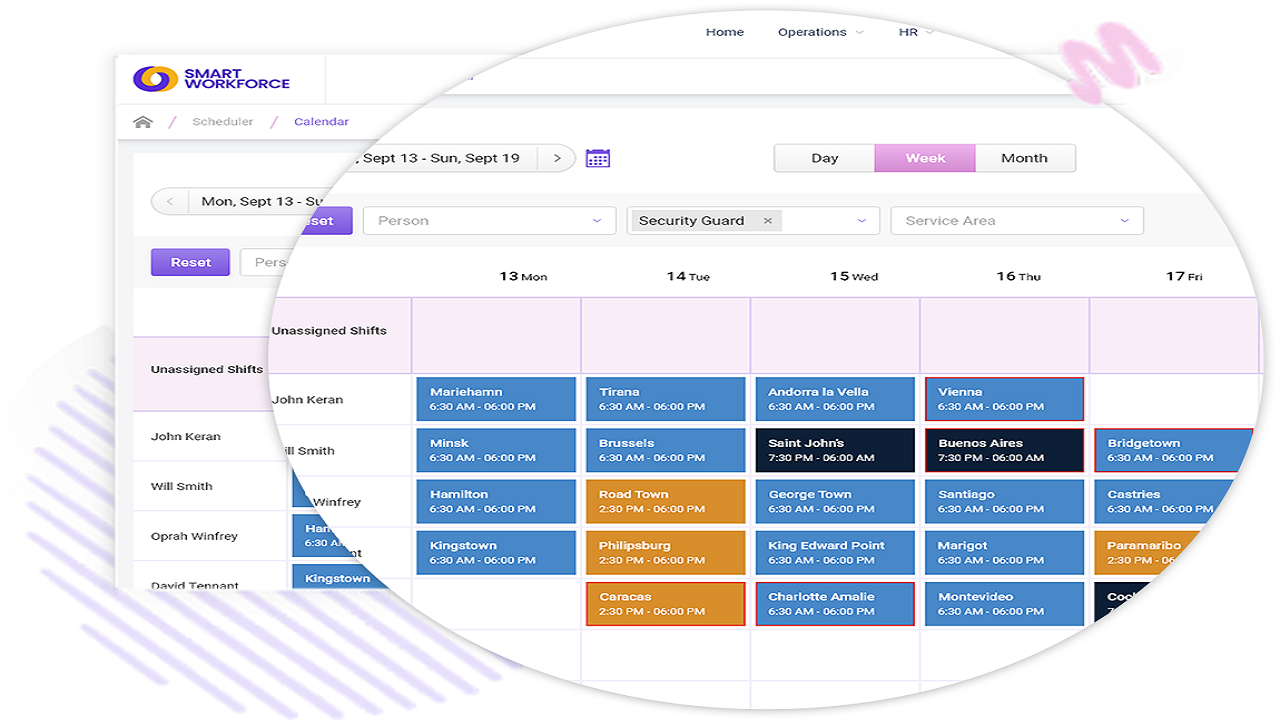
Task: Expand the Security Guard role dropdown
Action: click(x=861, y=221)
